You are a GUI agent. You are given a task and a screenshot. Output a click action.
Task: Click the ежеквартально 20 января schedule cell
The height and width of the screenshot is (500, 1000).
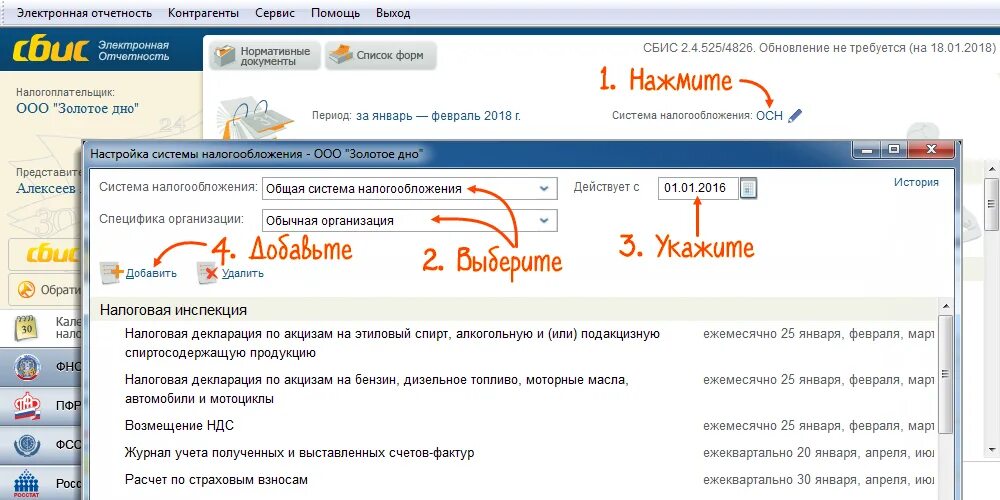(x=819, y=453)
